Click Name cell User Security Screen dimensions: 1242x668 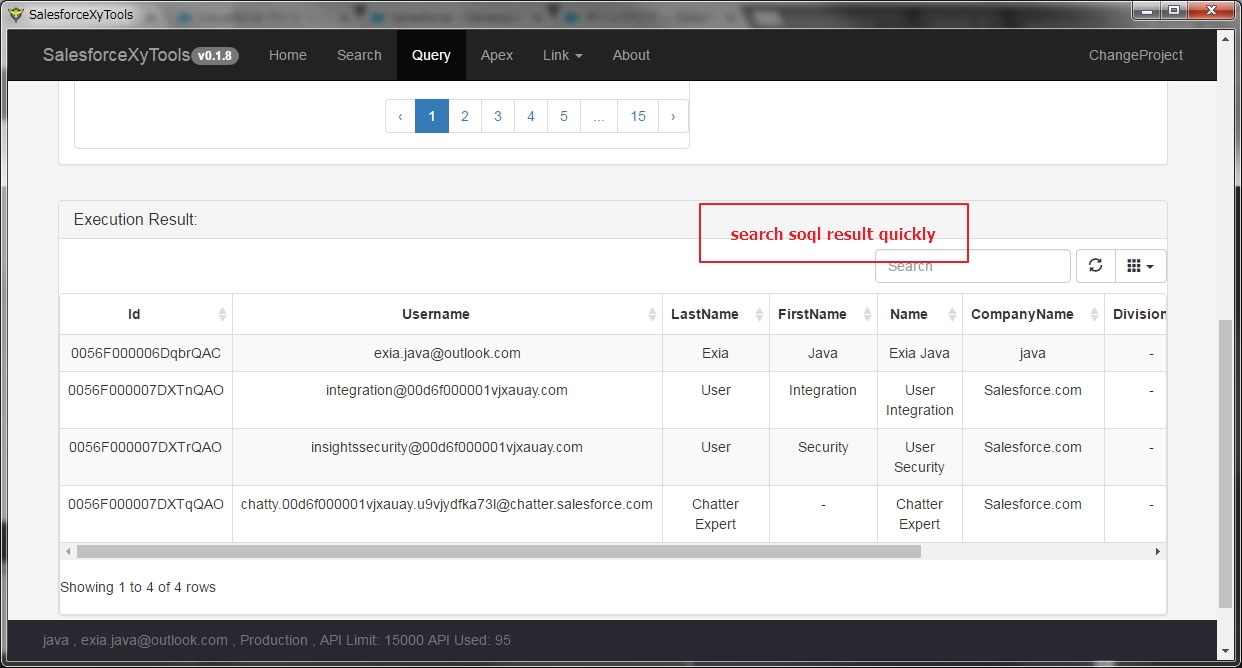click(920, 457)
